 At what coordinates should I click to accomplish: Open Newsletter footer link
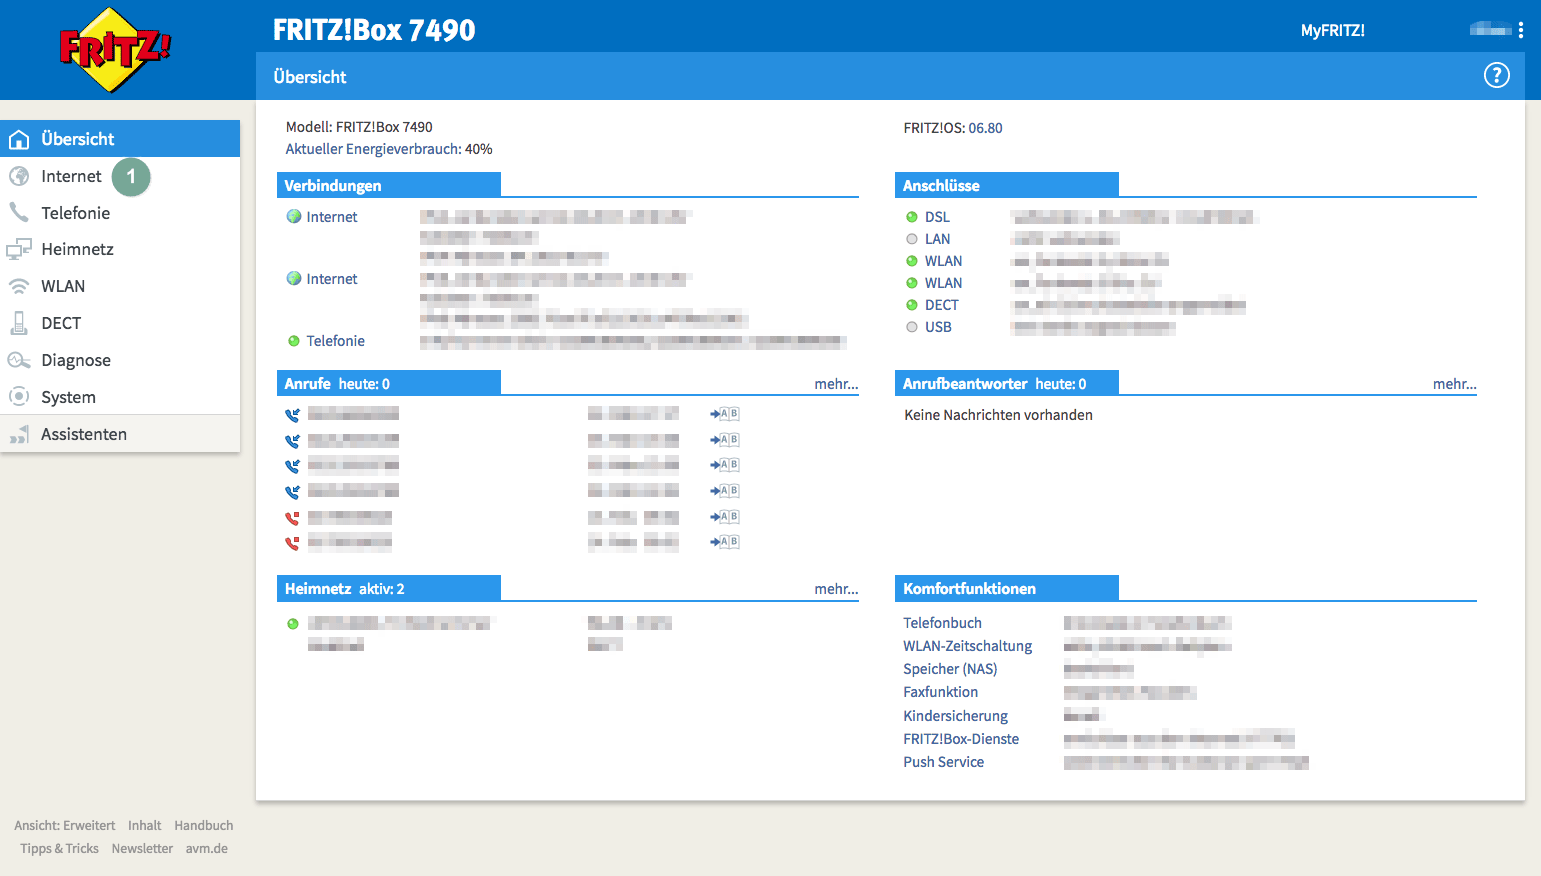(142, 849)
